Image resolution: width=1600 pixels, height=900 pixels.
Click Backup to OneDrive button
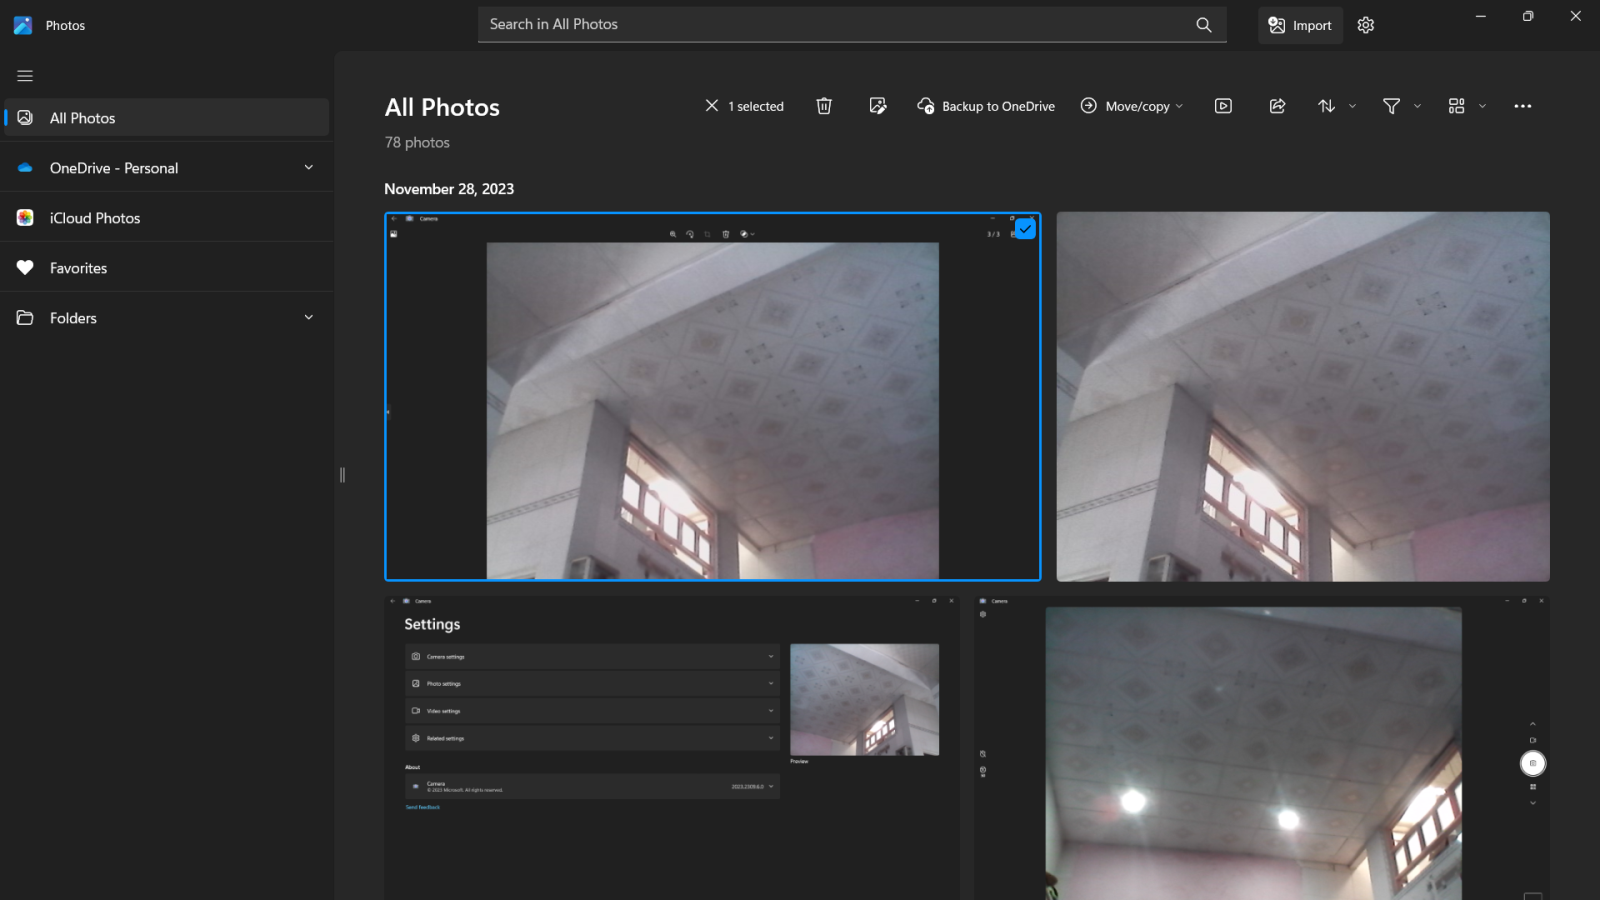[986, 106]
